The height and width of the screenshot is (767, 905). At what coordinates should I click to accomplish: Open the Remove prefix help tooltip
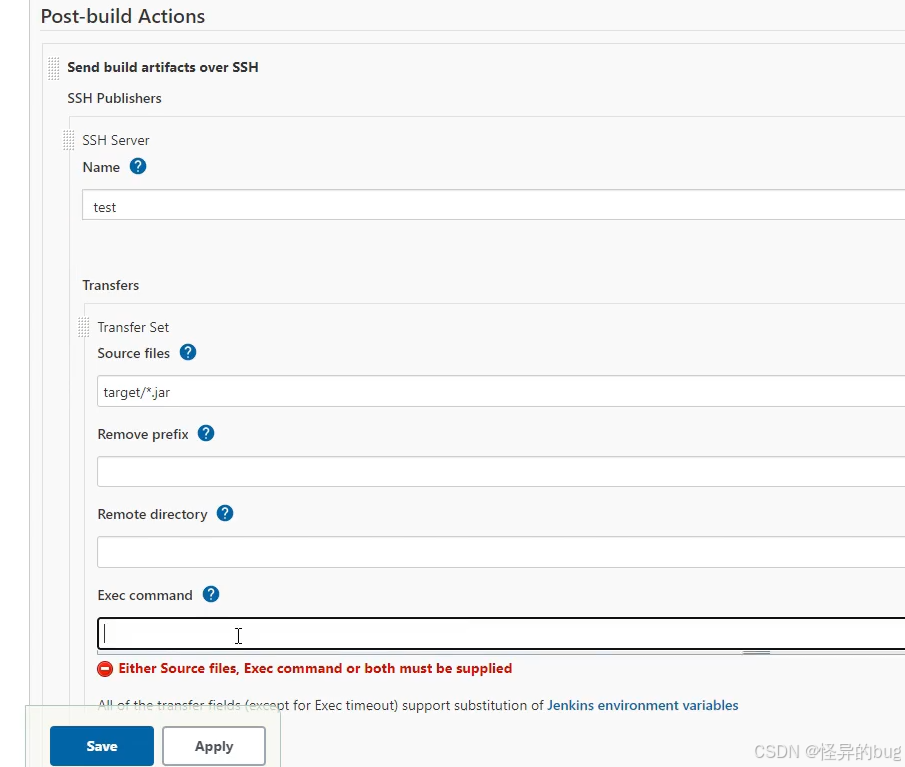206,434
